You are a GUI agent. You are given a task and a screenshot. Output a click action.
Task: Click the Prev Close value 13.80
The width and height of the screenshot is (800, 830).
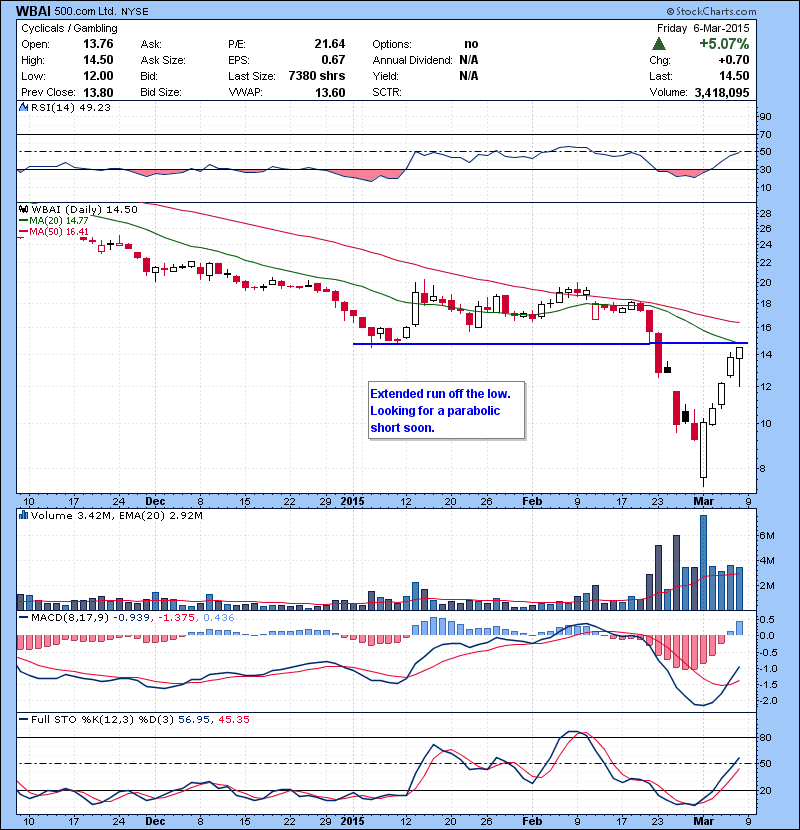pyautogui.click(x=98, y=92)
